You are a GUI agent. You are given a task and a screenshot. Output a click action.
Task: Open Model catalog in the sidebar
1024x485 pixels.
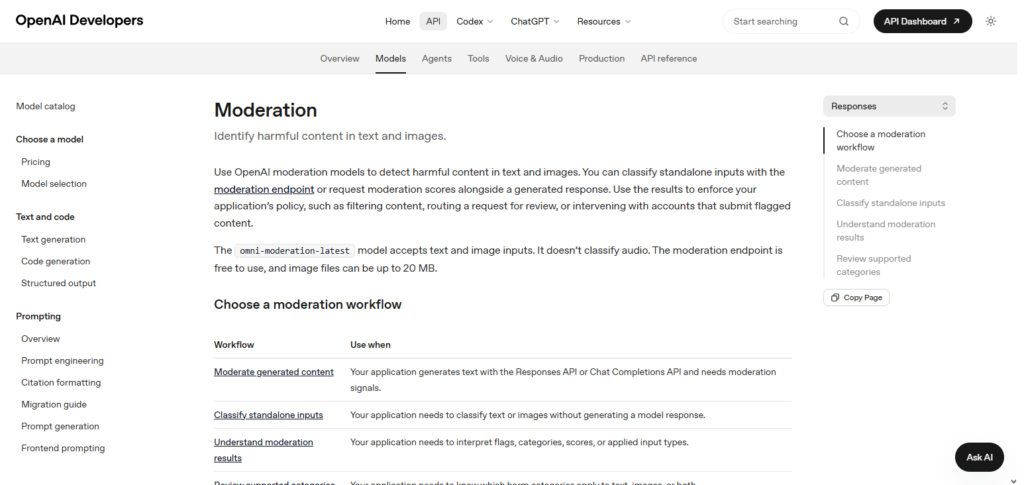[x=46, y=106]
